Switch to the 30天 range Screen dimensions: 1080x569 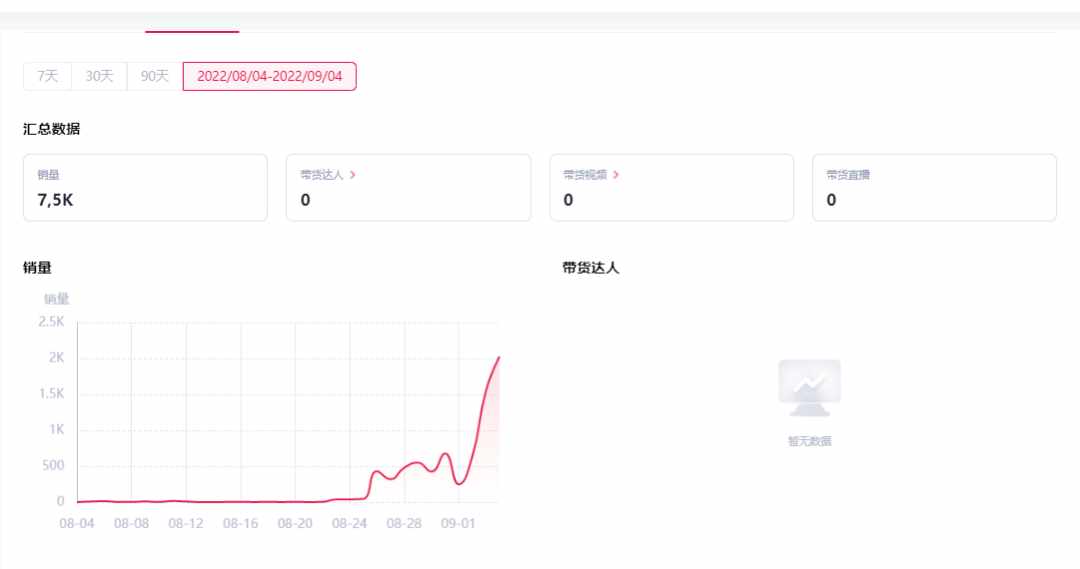[99, 76]
